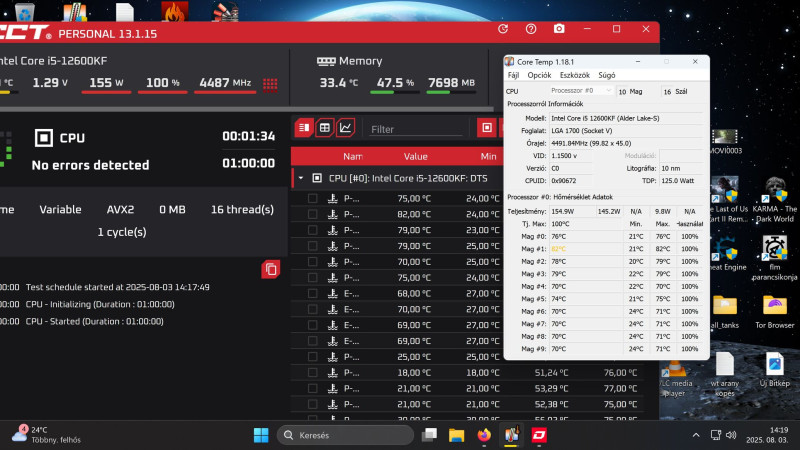Take a screenshot with OCCT camera icon

(x=559, y=29)
